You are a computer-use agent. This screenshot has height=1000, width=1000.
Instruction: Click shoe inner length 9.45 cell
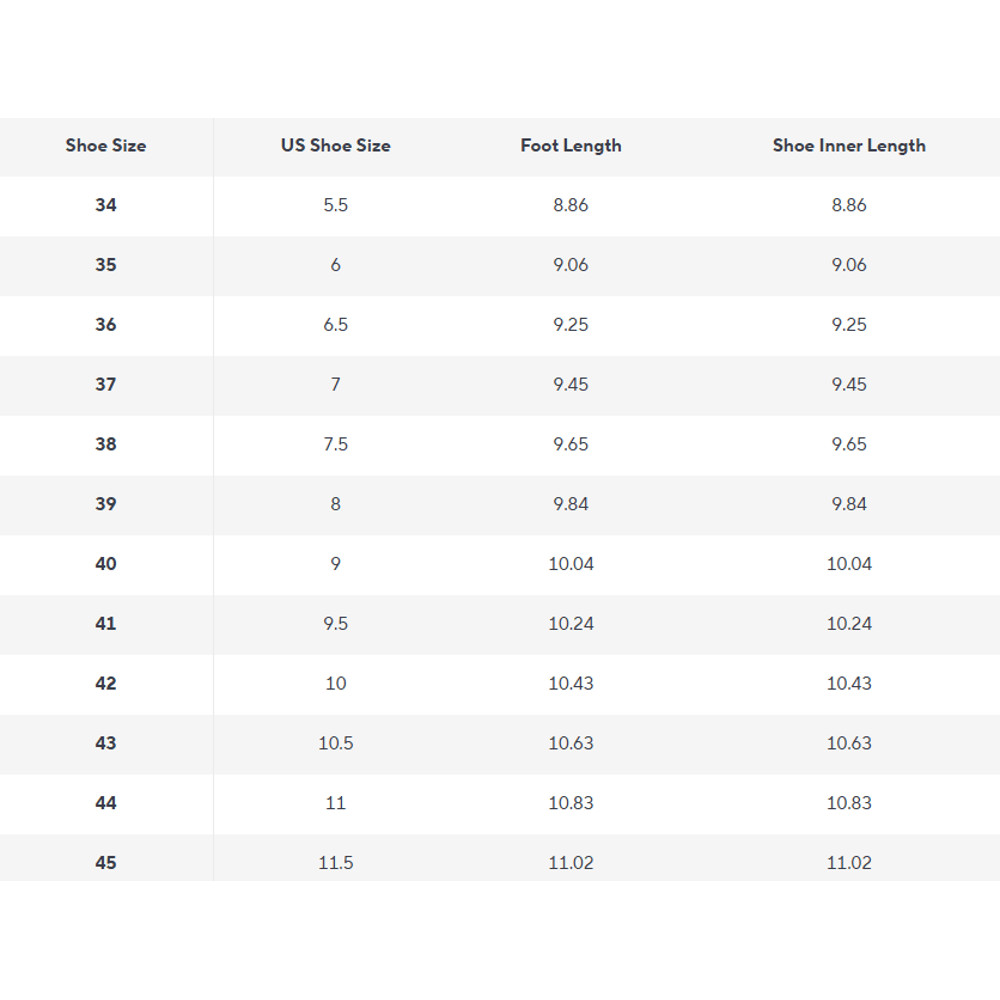point(849,385)
